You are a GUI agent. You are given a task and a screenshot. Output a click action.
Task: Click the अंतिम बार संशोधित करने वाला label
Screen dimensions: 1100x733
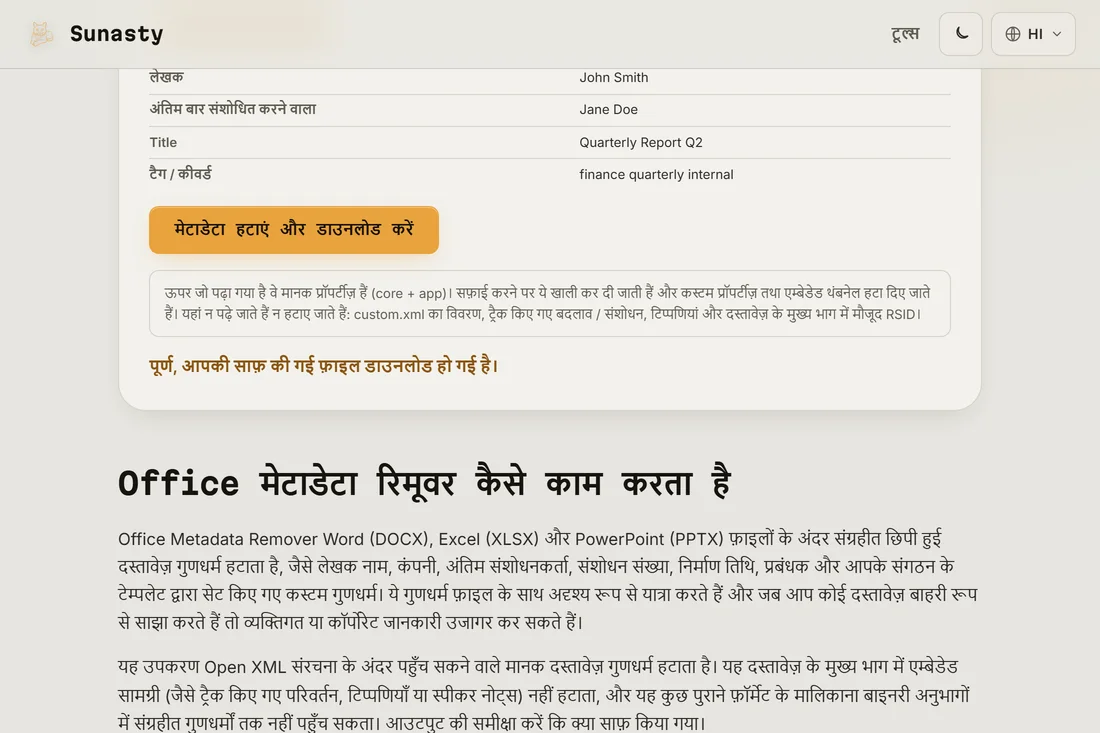232,109
